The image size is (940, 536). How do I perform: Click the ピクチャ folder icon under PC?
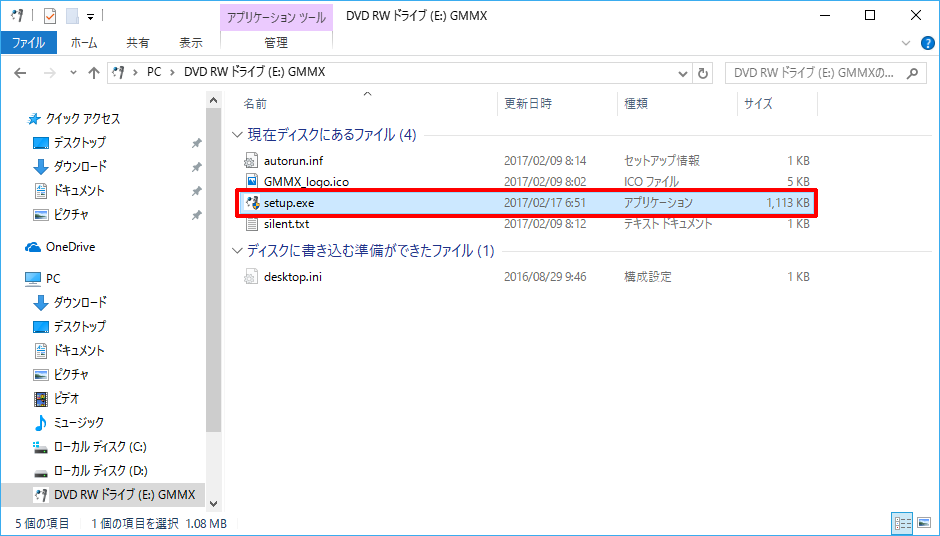point(40,375)
